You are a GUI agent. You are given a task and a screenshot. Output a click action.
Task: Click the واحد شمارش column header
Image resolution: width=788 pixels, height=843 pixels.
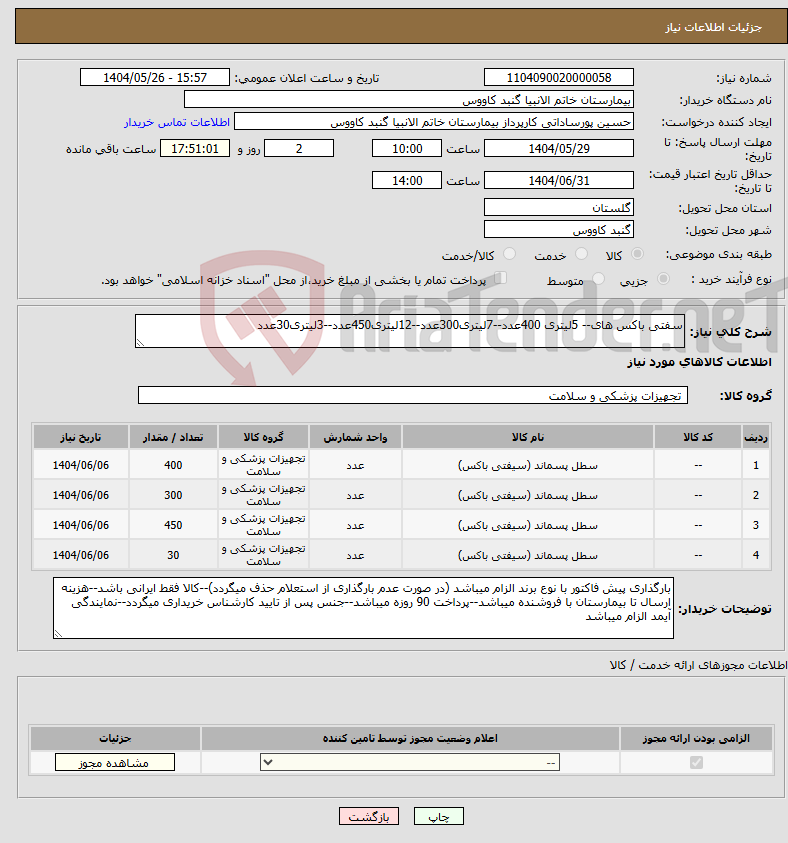click(355, 437)
